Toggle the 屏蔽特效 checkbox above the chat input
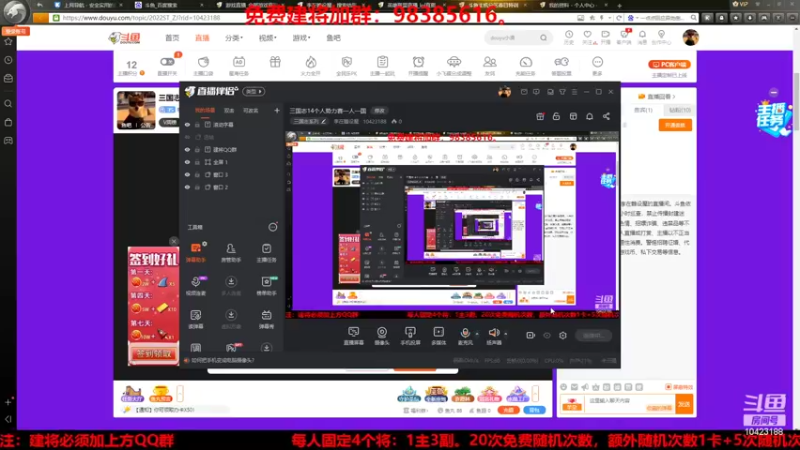 [x=668, y=387]
